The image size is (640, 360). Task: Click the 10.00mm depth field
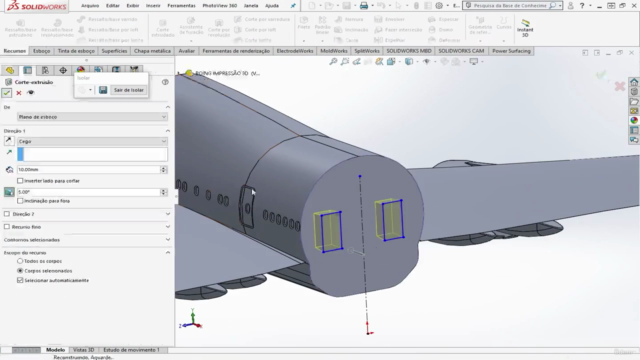89,169
